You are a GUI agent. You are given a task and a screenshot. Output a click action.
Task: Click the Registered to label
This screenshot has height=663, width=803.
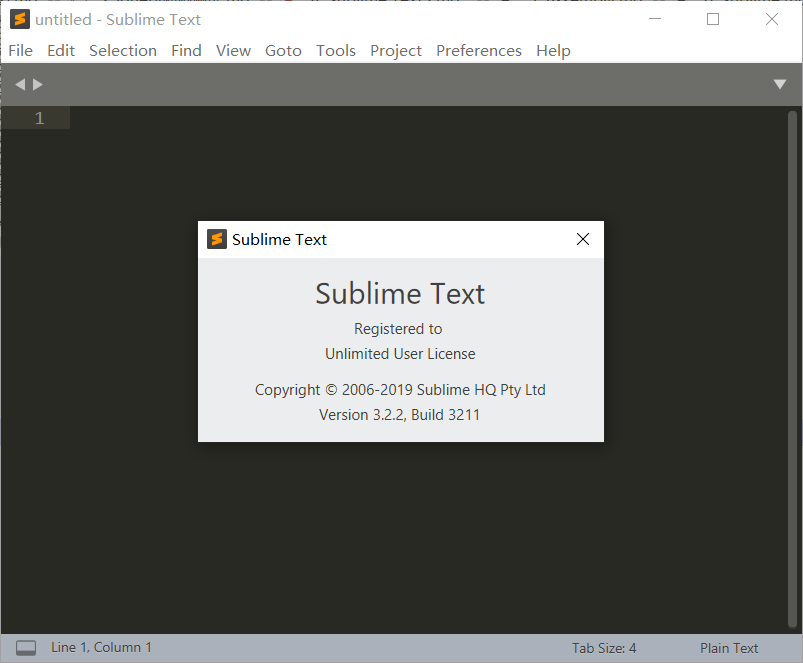[x=398, y=329]
